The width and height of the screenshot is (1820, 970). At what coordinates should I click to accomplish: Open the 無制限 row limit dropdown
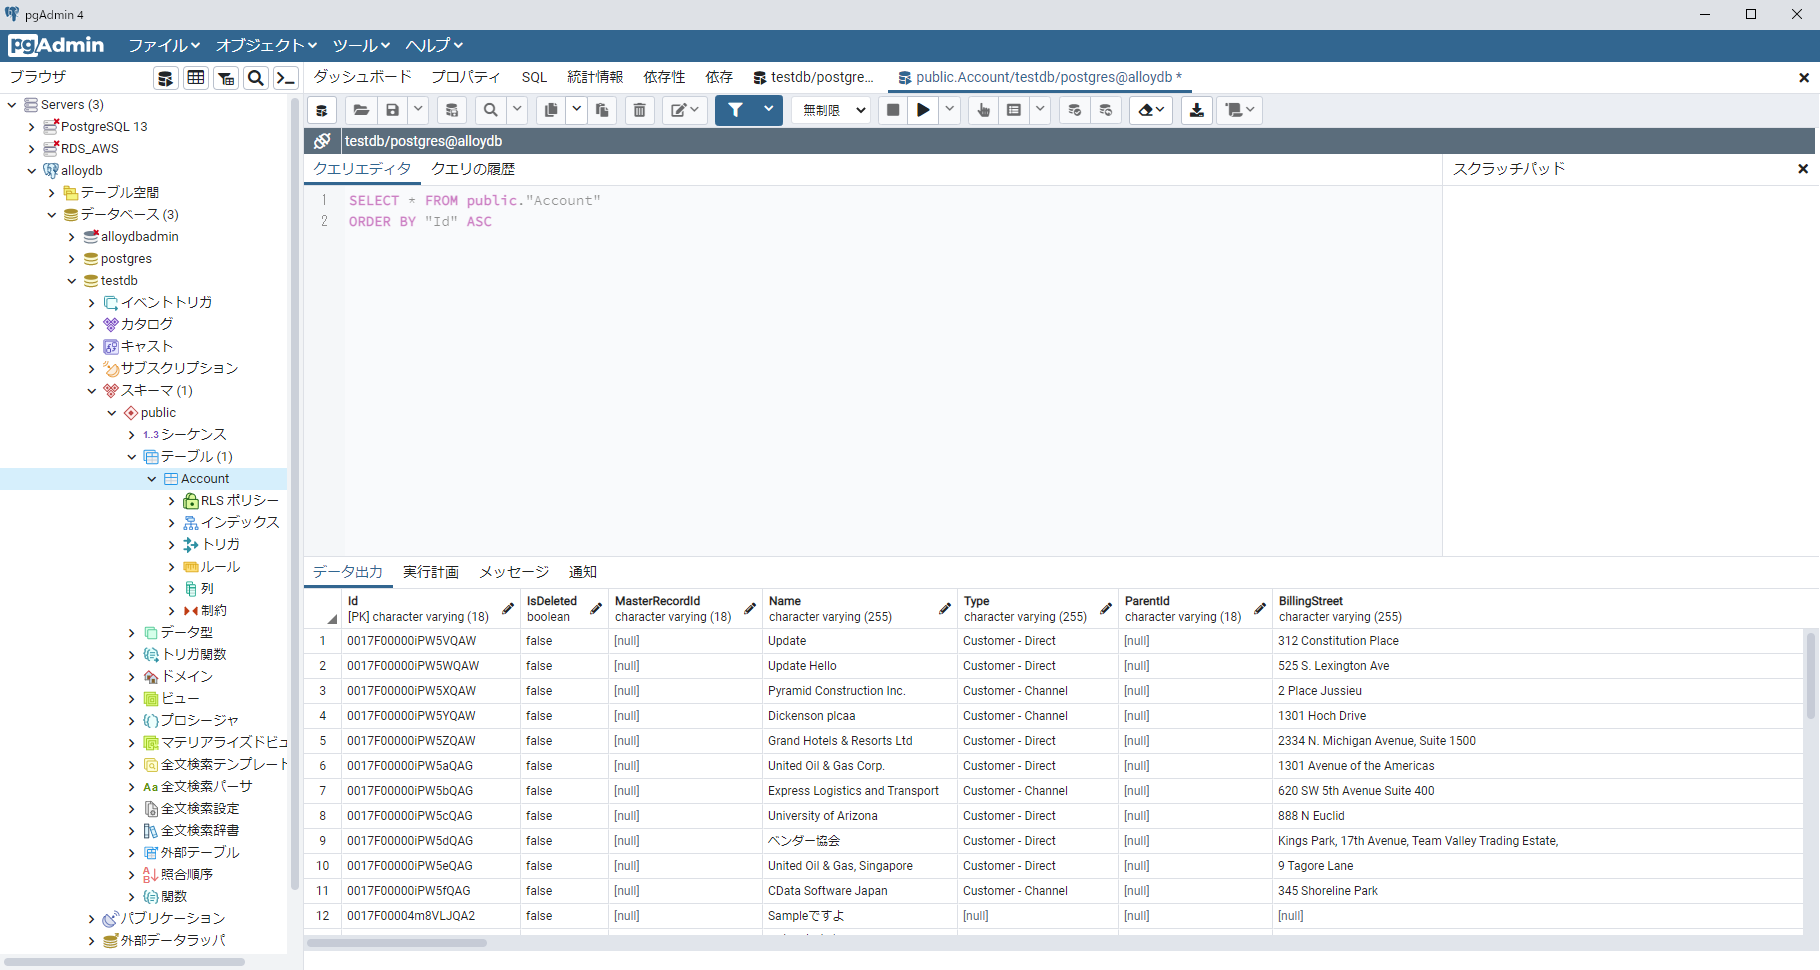[x=832, y=110]
